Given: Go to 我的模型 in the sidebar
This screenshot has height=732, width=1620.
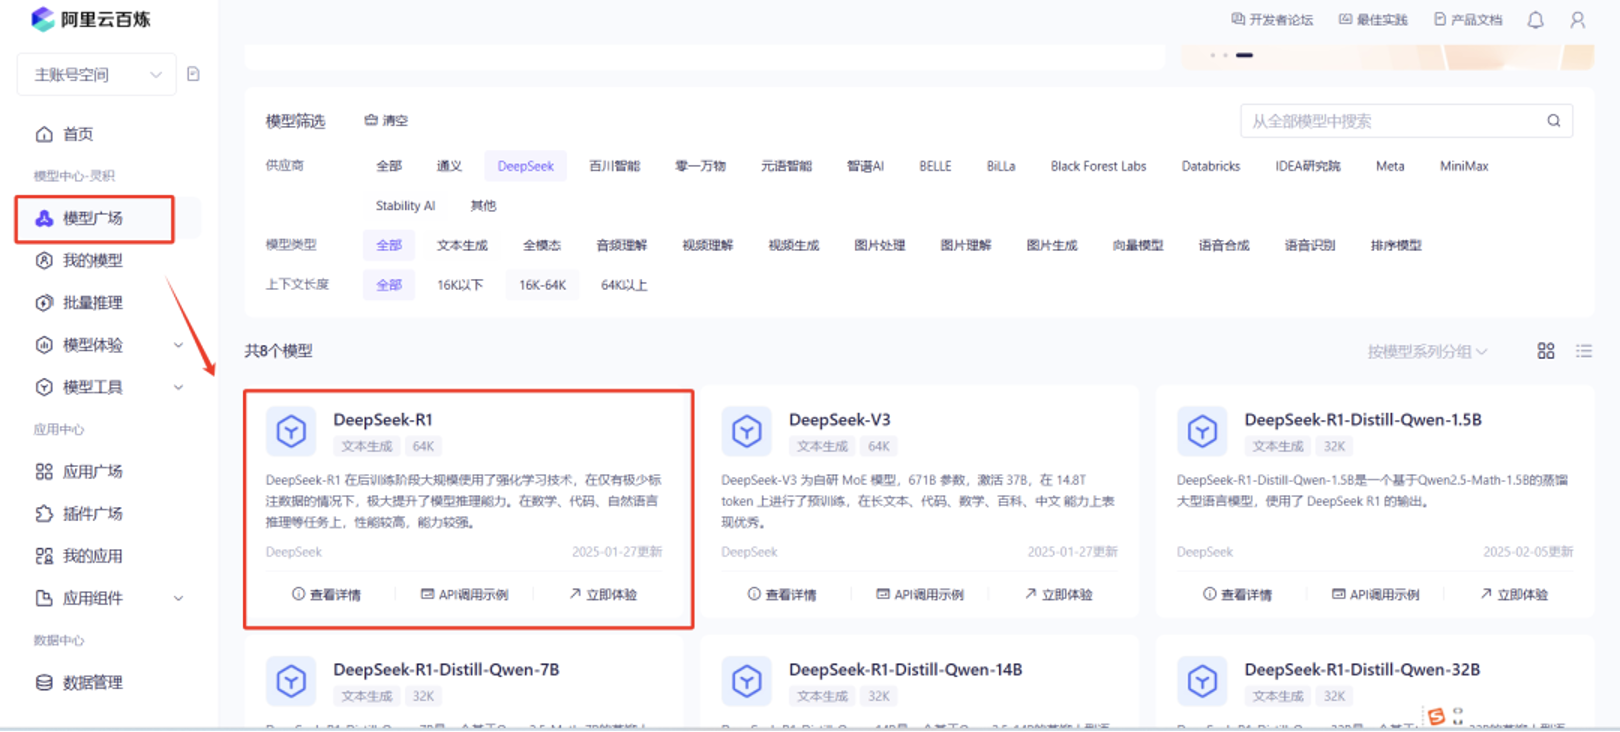Looking at the screenshot, I should point(93,260).
